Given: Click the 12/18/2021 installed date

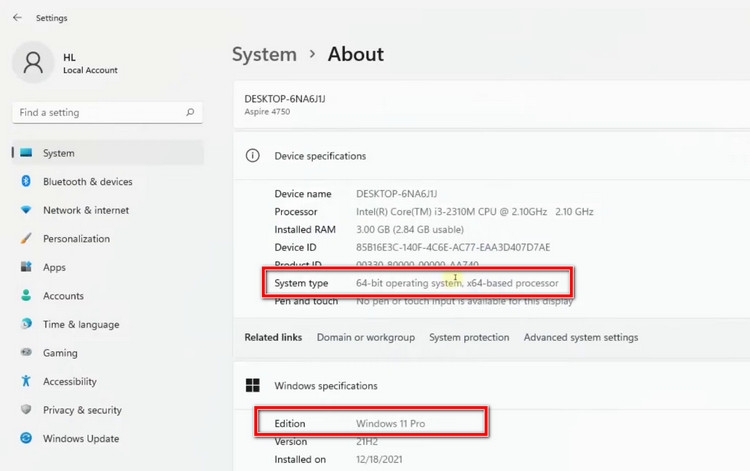Looking at the screenshot, I should (x=379, y=460).
